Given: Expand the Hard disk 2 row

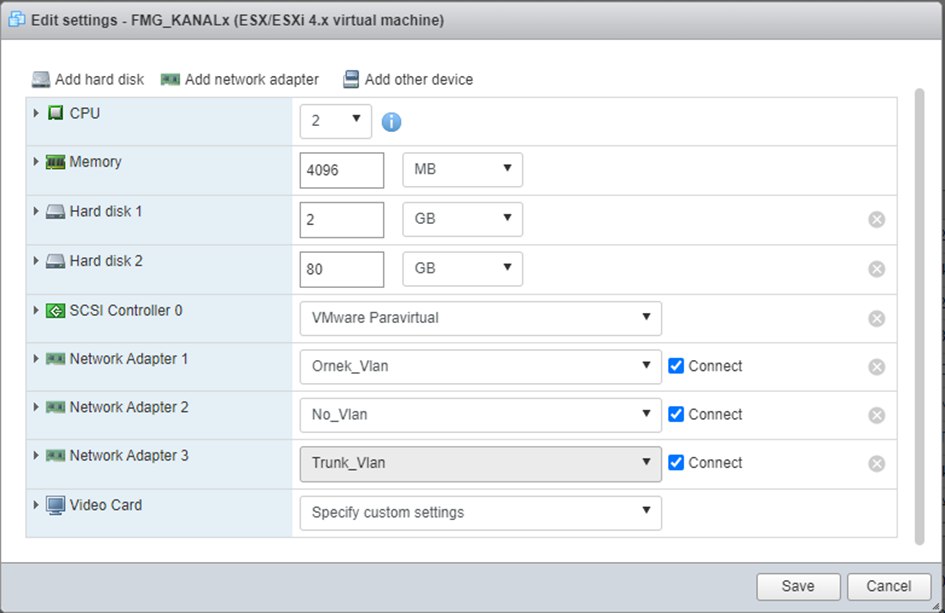Looking at the screenshot, I should (x=36, y=261).
